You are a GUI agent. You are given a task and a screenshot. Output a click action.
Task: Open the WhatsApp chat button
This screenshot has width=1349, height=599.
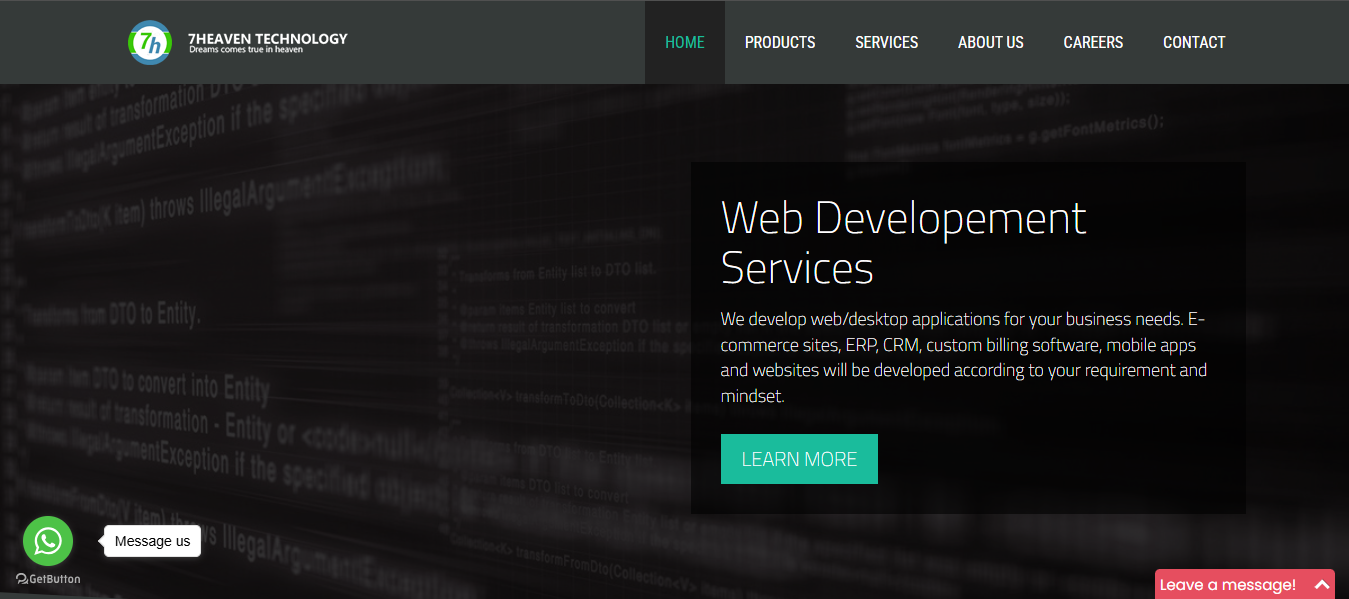point(48,541)
